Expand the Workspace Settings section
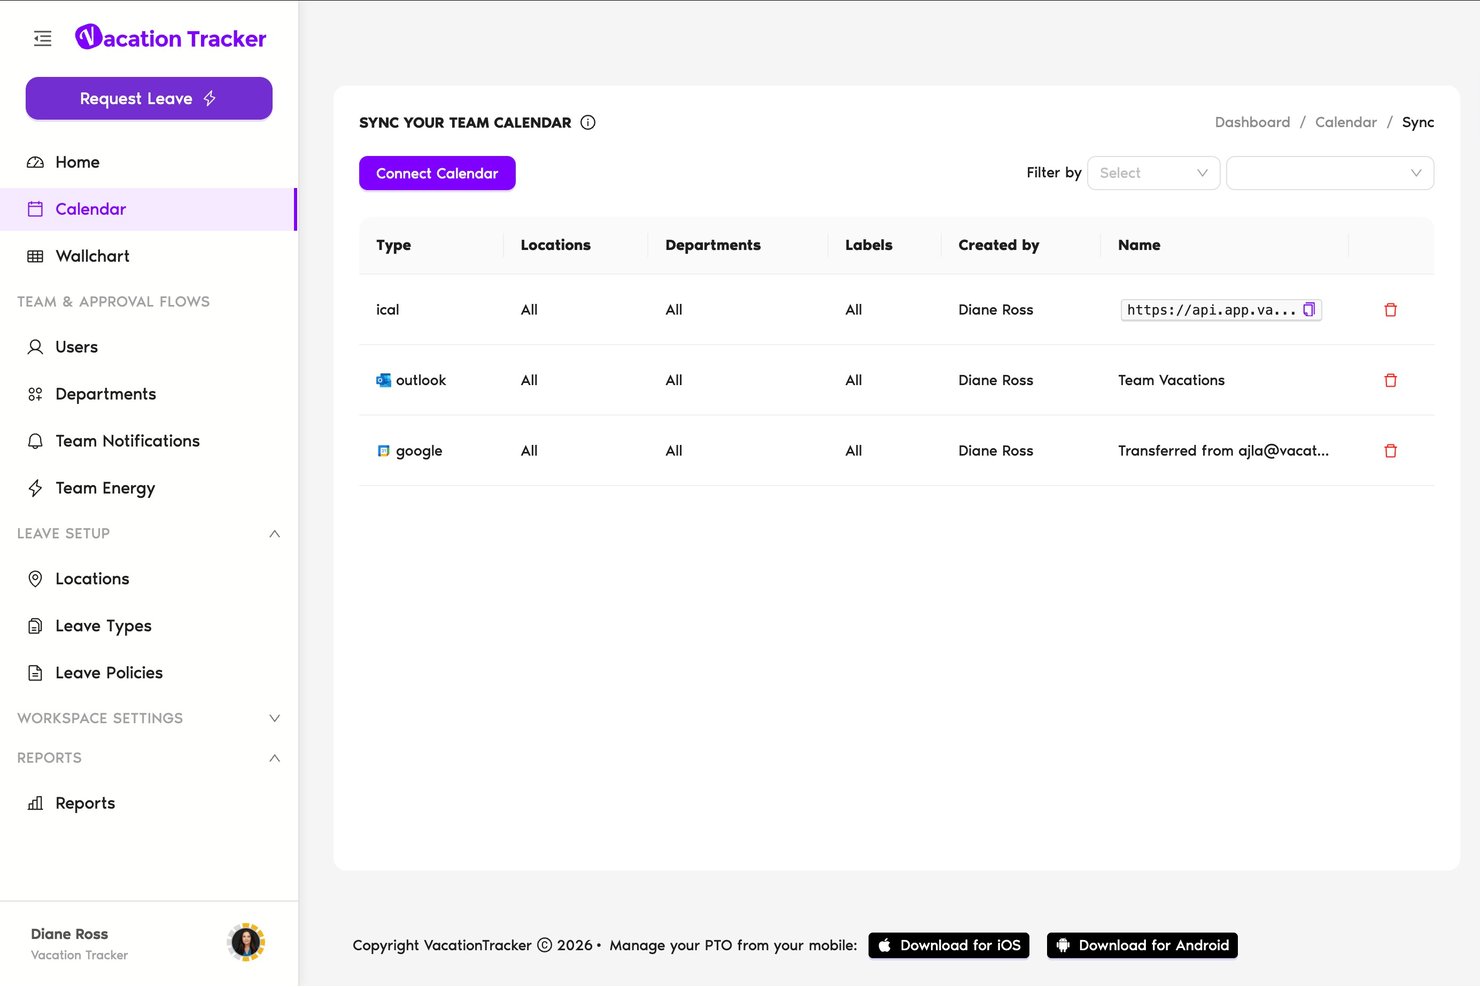Image resolution: width=1480 pixels, height=987 pixels. coord(274,718)
